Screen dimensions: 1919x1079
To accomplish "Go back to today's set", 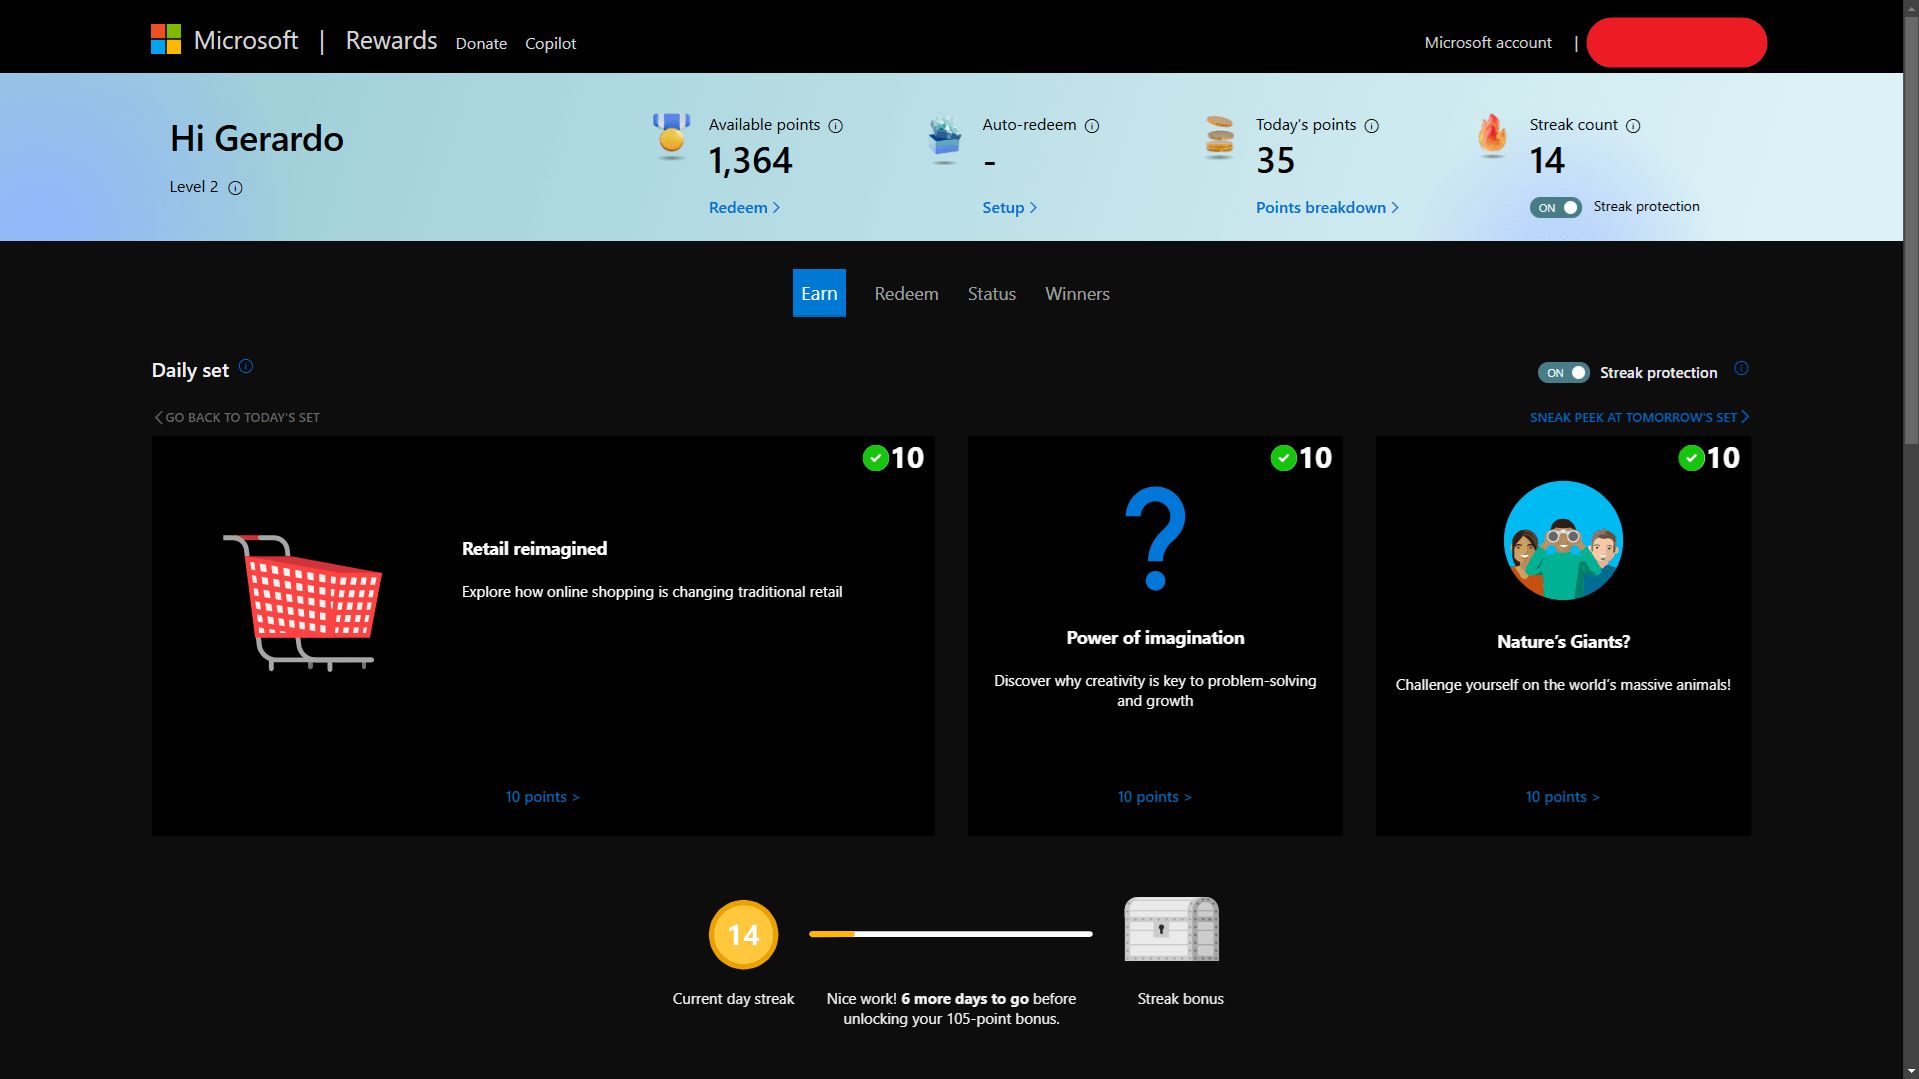I will pos(237,418).
